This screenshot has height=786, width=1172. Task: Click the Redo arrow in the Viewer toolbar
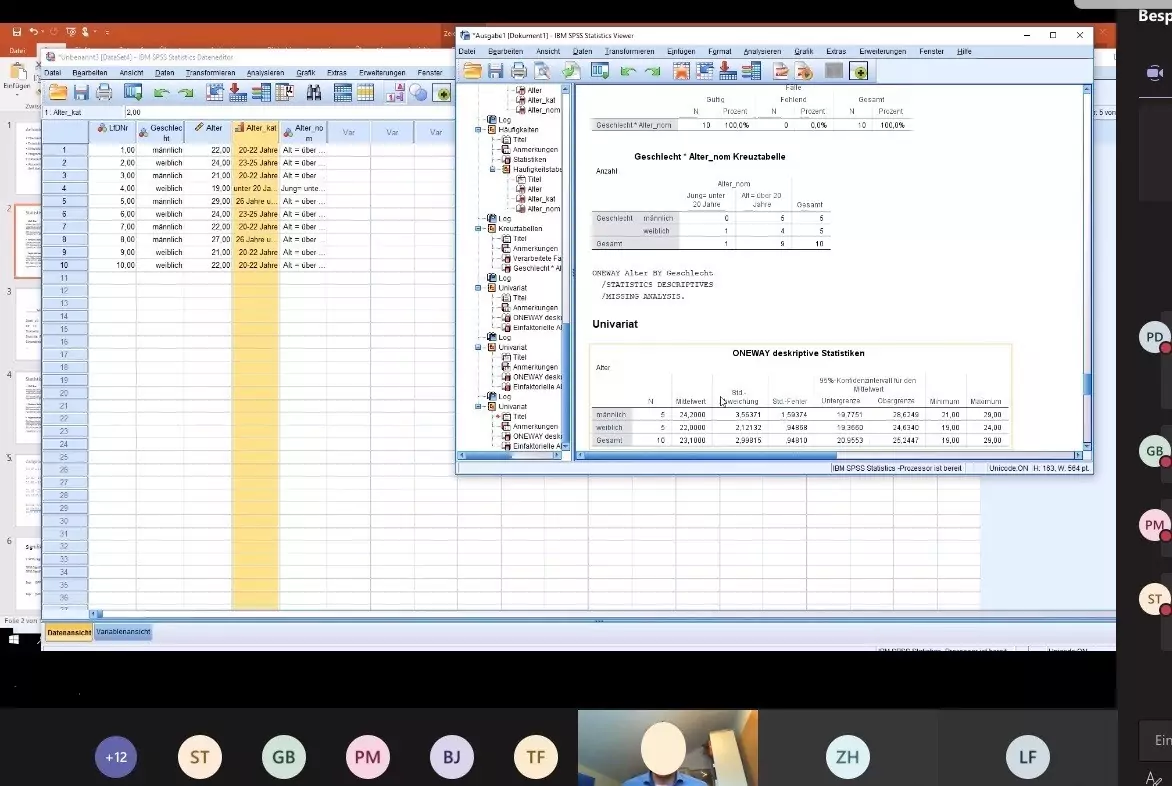click(653, 71)
